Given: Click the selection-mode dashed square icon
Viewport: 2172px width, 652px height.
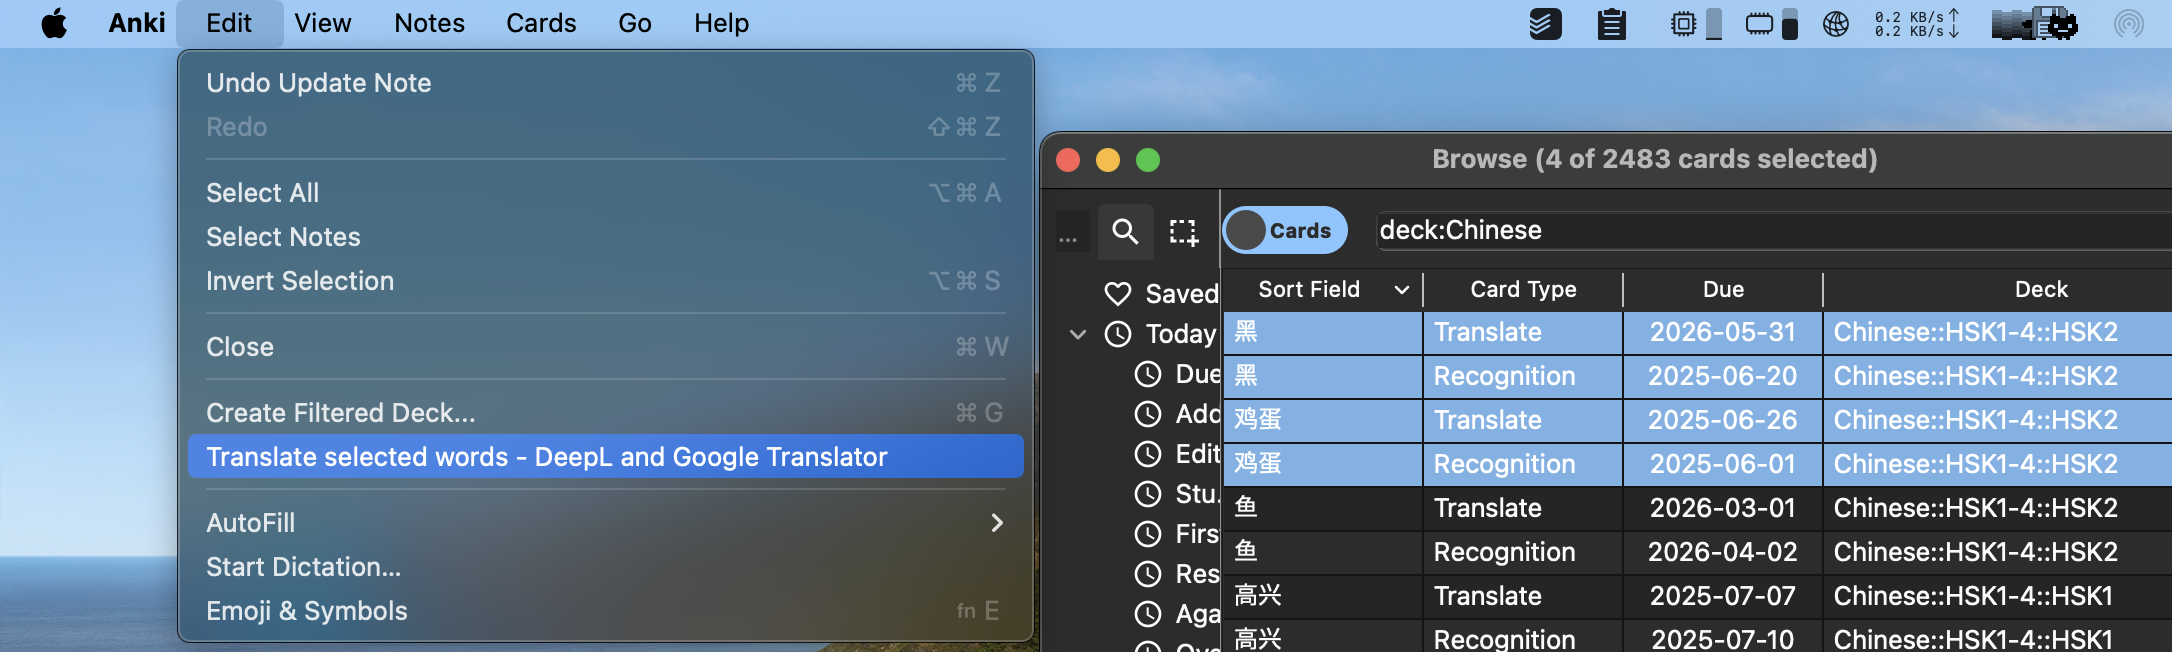Looking at the screenshot, I should [1184, 232].
